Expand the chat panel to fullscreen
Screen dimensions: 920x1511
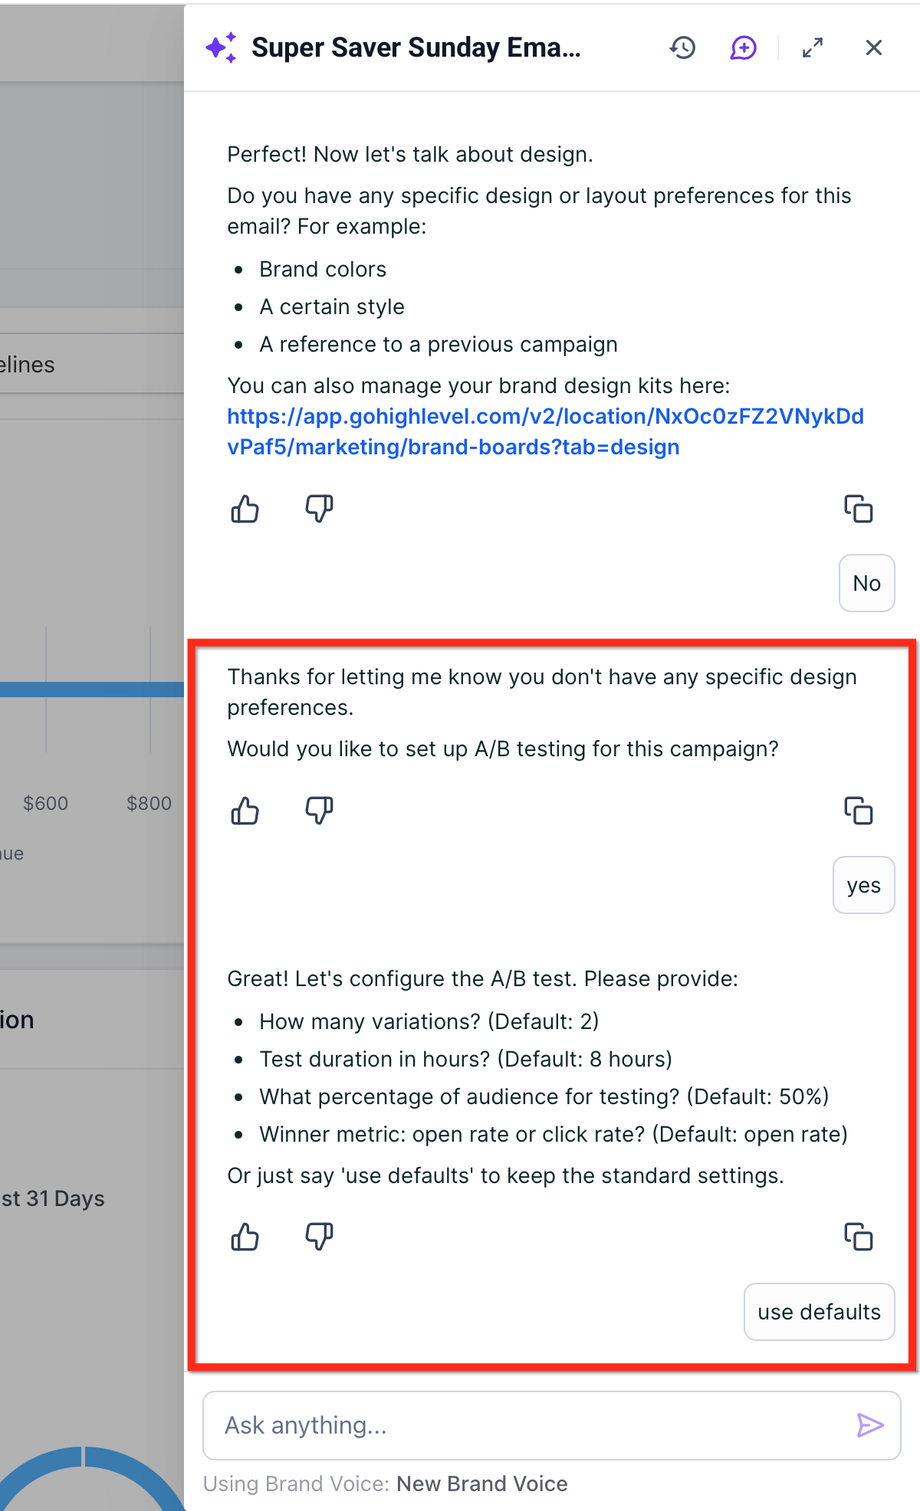(x=813, y=48)
